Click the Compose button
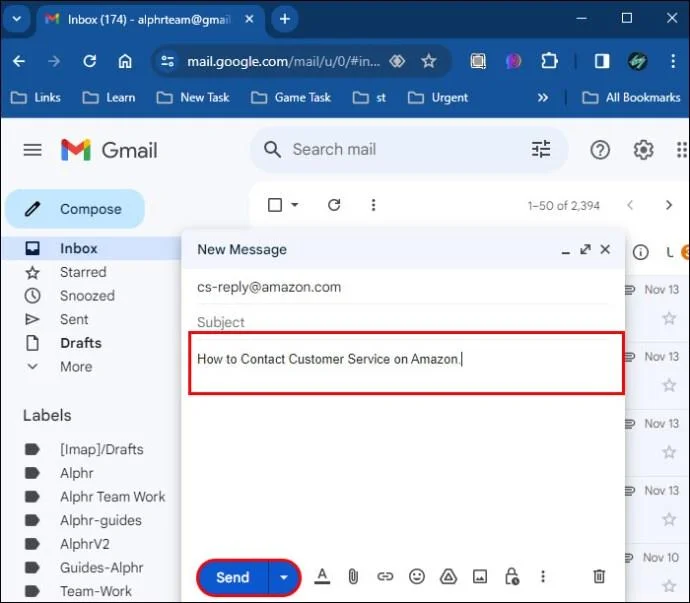Viewport: 690px width, 603px height. 75,209
